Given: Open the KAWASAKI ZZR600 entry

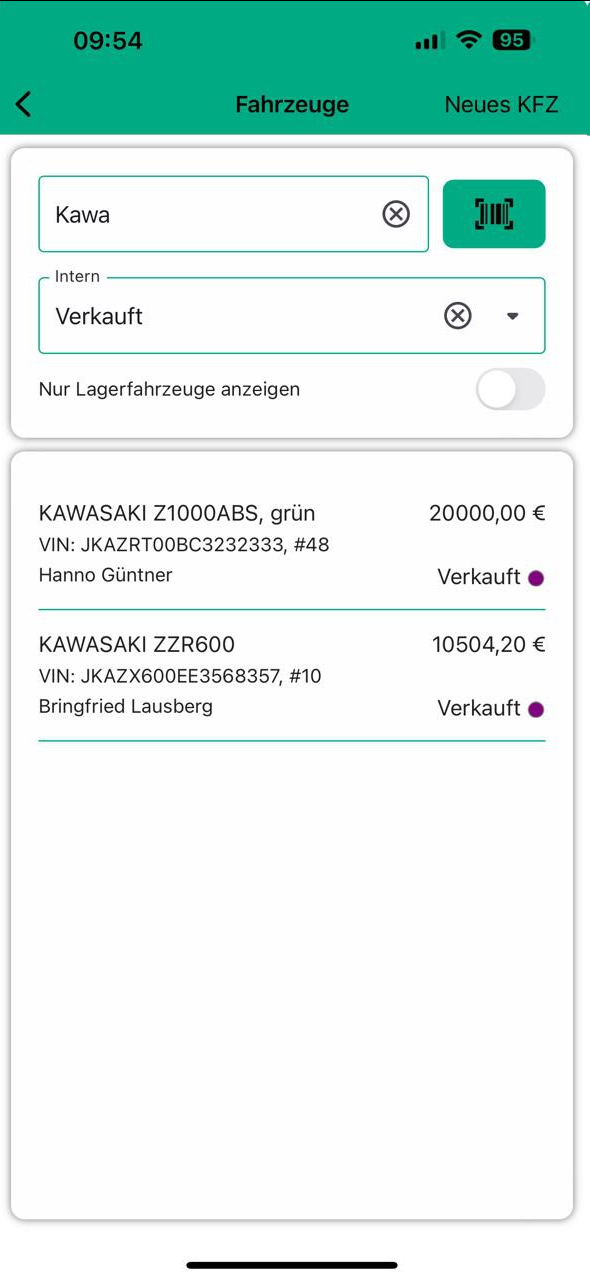Looking at the screenshot, I should click(x=292, y=676).
